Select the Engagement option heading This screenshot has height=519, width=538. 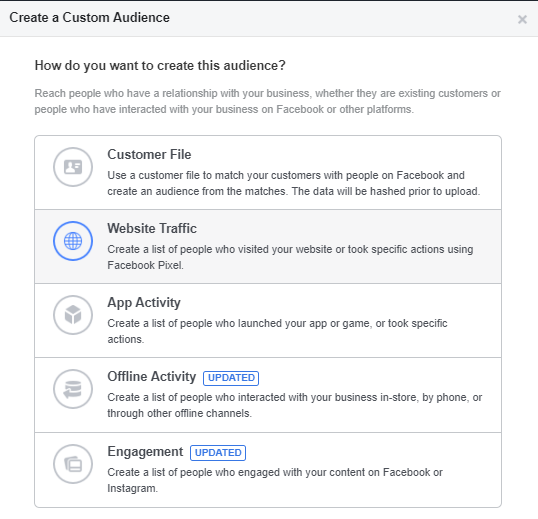tap(145, 452)
